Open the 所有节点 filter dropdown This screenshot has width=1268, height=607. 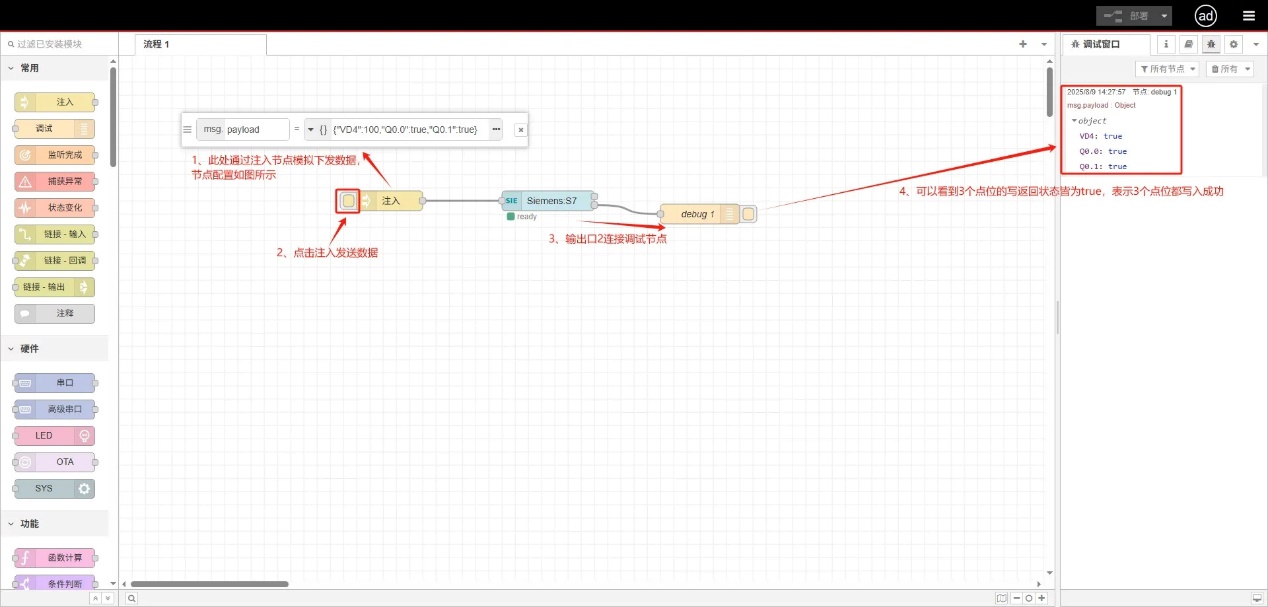click(1167, 69)
